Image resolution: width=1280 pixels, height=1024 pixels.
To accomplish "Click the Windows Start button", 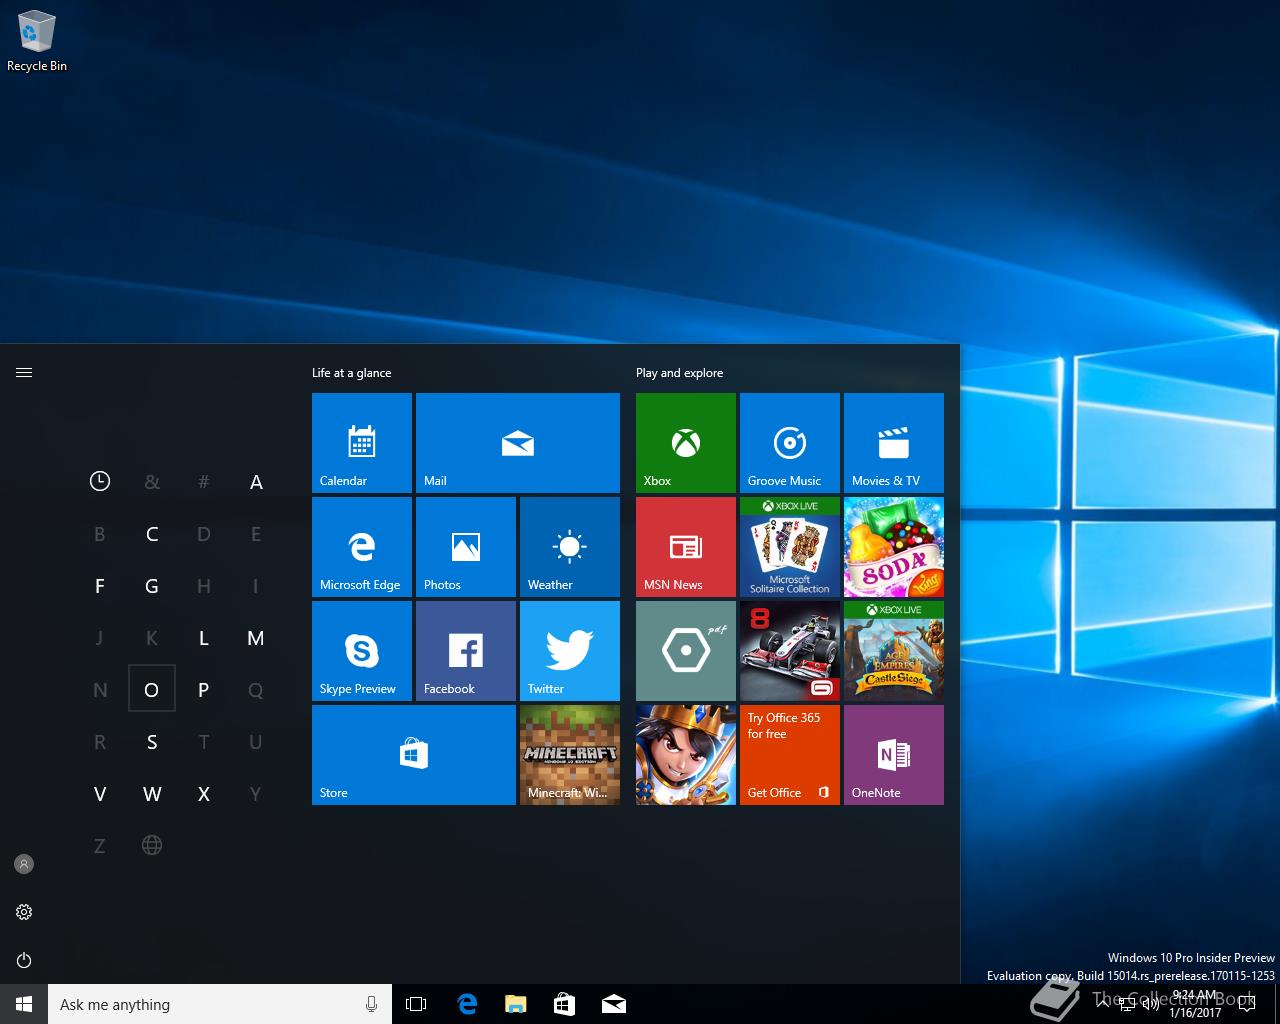I will [24, 1004].
